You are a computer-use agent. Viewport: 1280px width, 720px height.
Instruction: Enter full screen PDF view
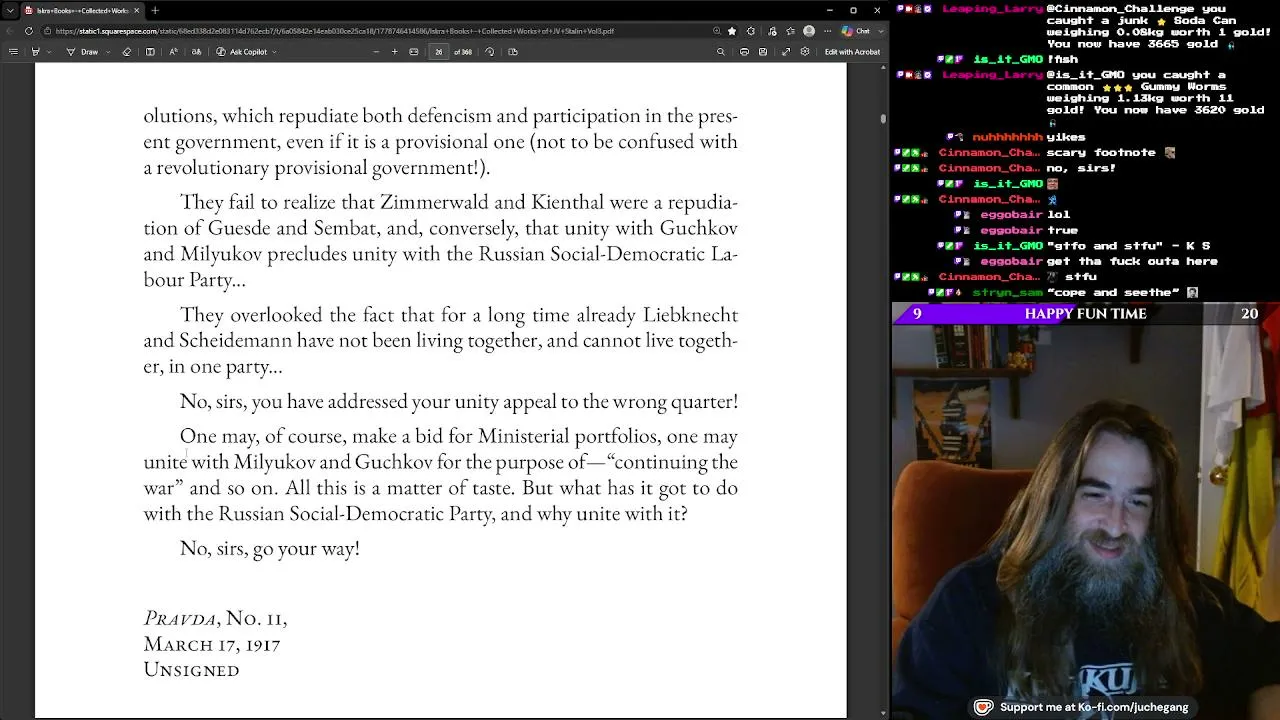pyautogui.click(x=786, y=52)
